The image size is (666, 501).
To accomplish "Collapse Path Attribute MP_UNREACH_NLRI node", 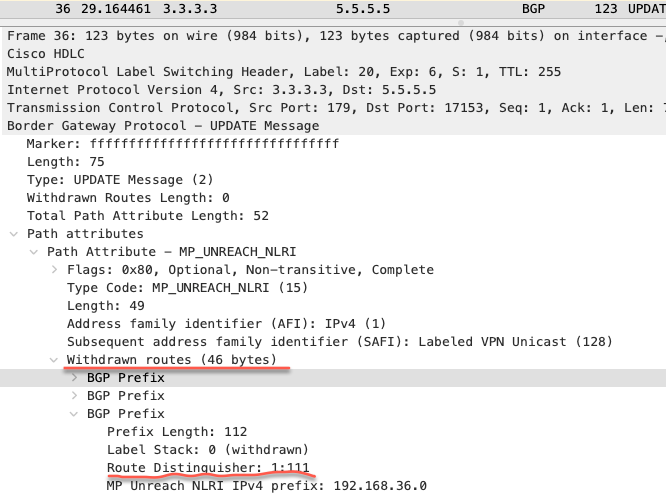I will pyautogui.click(x=34, y=252).
